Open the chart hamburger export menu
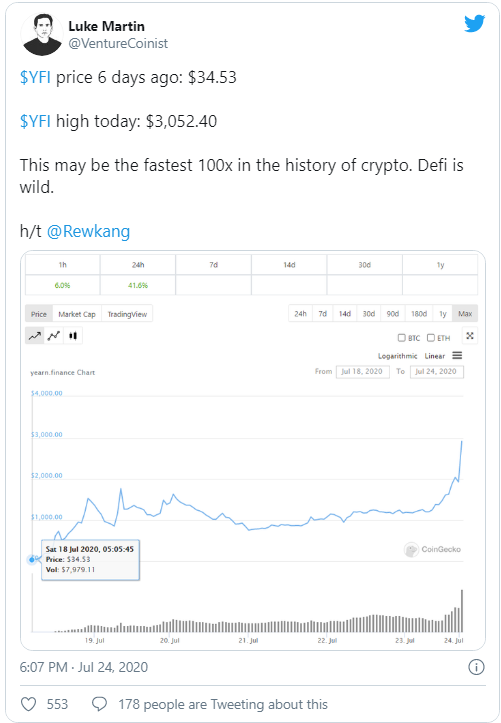The height and width of the screenshot is (723, 501). pyautogui.click(x=457, y=356)
